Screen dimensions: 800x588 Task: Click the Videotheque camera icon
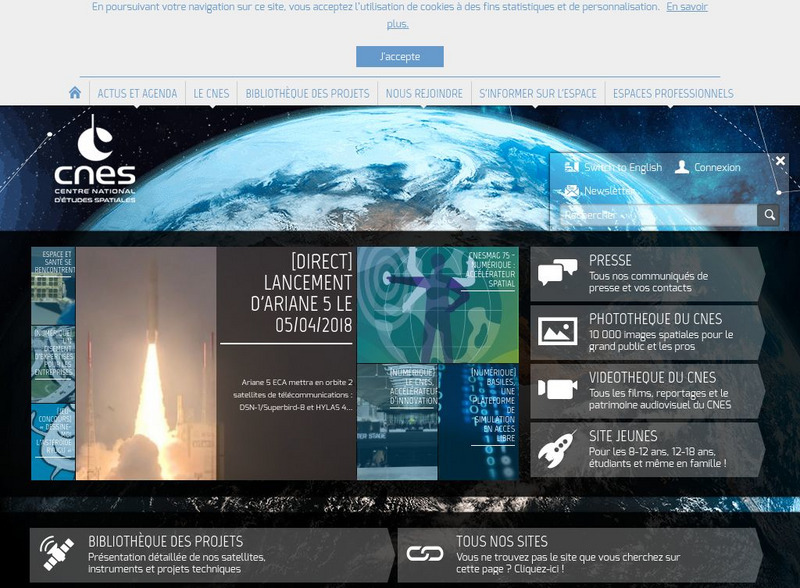(557, 389)
